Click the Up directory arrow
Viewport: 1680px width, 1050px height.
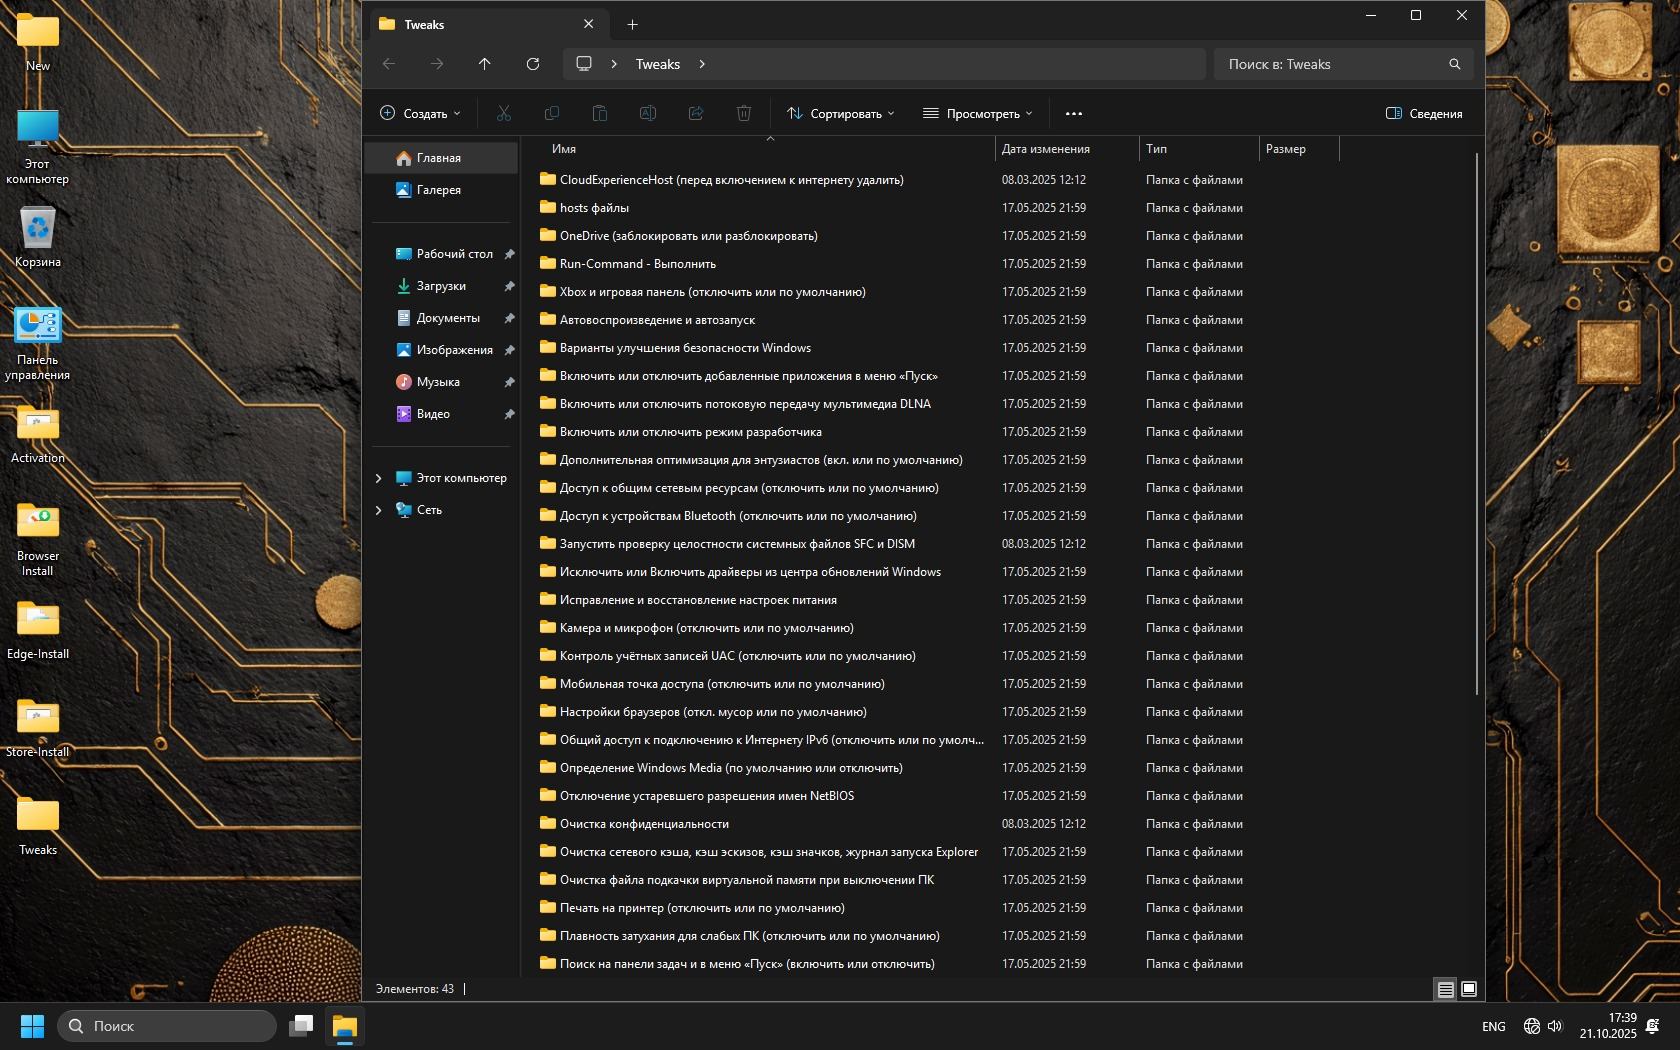tap(485, 64)
